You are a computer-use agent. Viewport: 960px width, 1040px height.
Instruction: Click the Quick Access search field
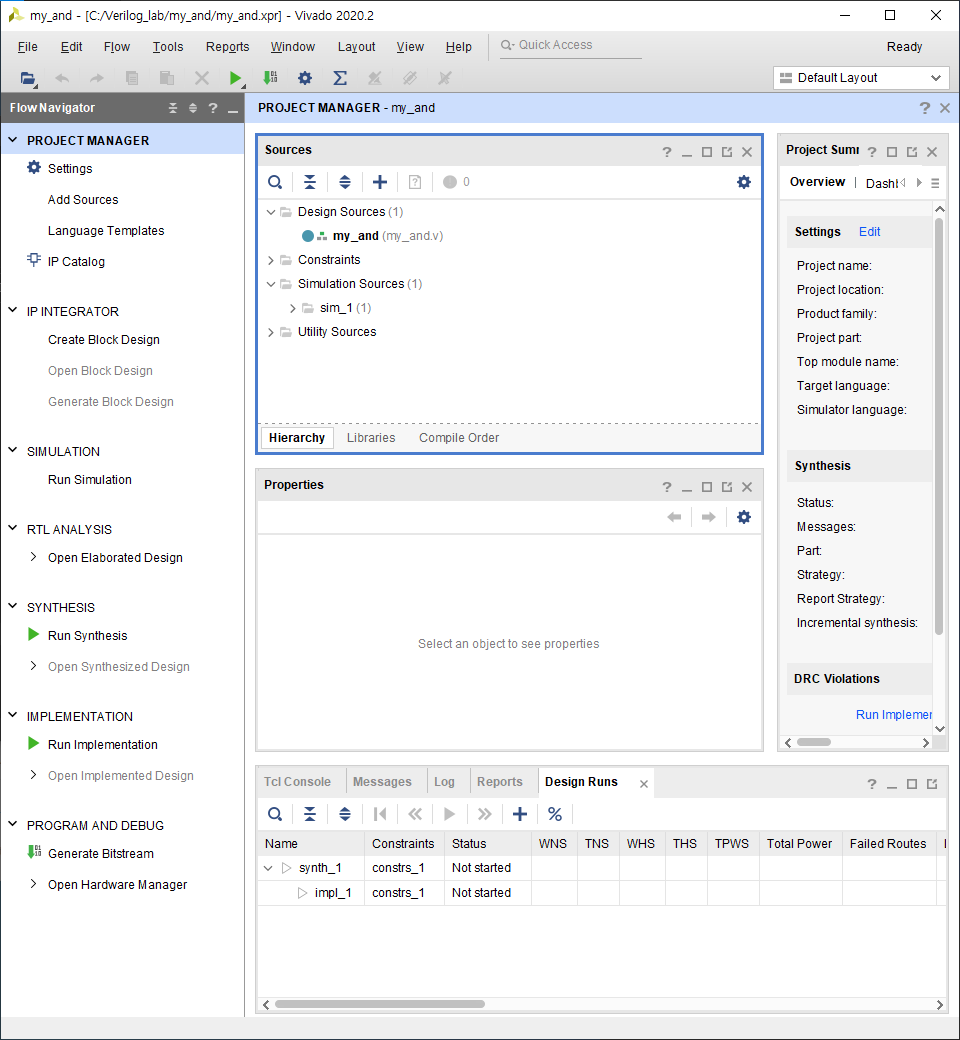coord(571,45)
